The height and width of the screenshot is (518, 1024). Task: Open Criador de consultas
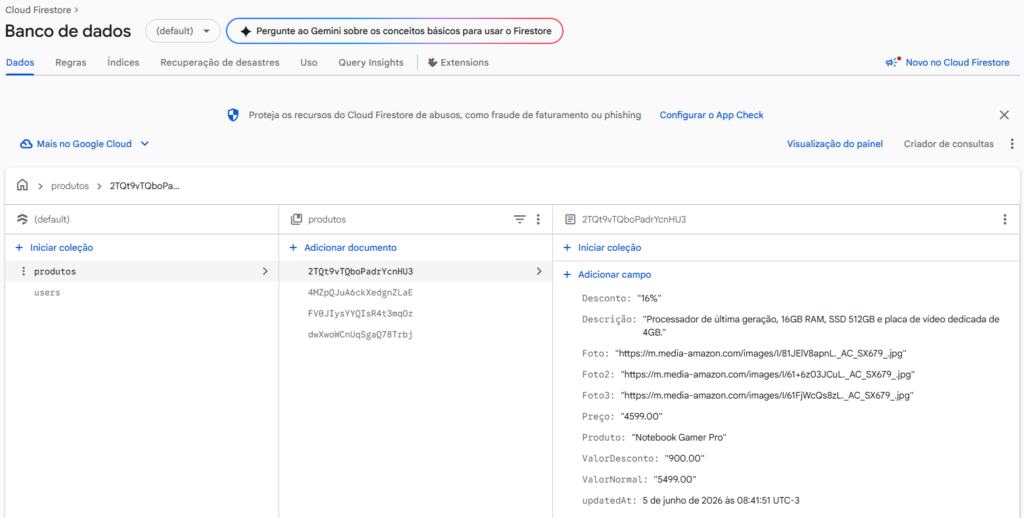(949, 144)
